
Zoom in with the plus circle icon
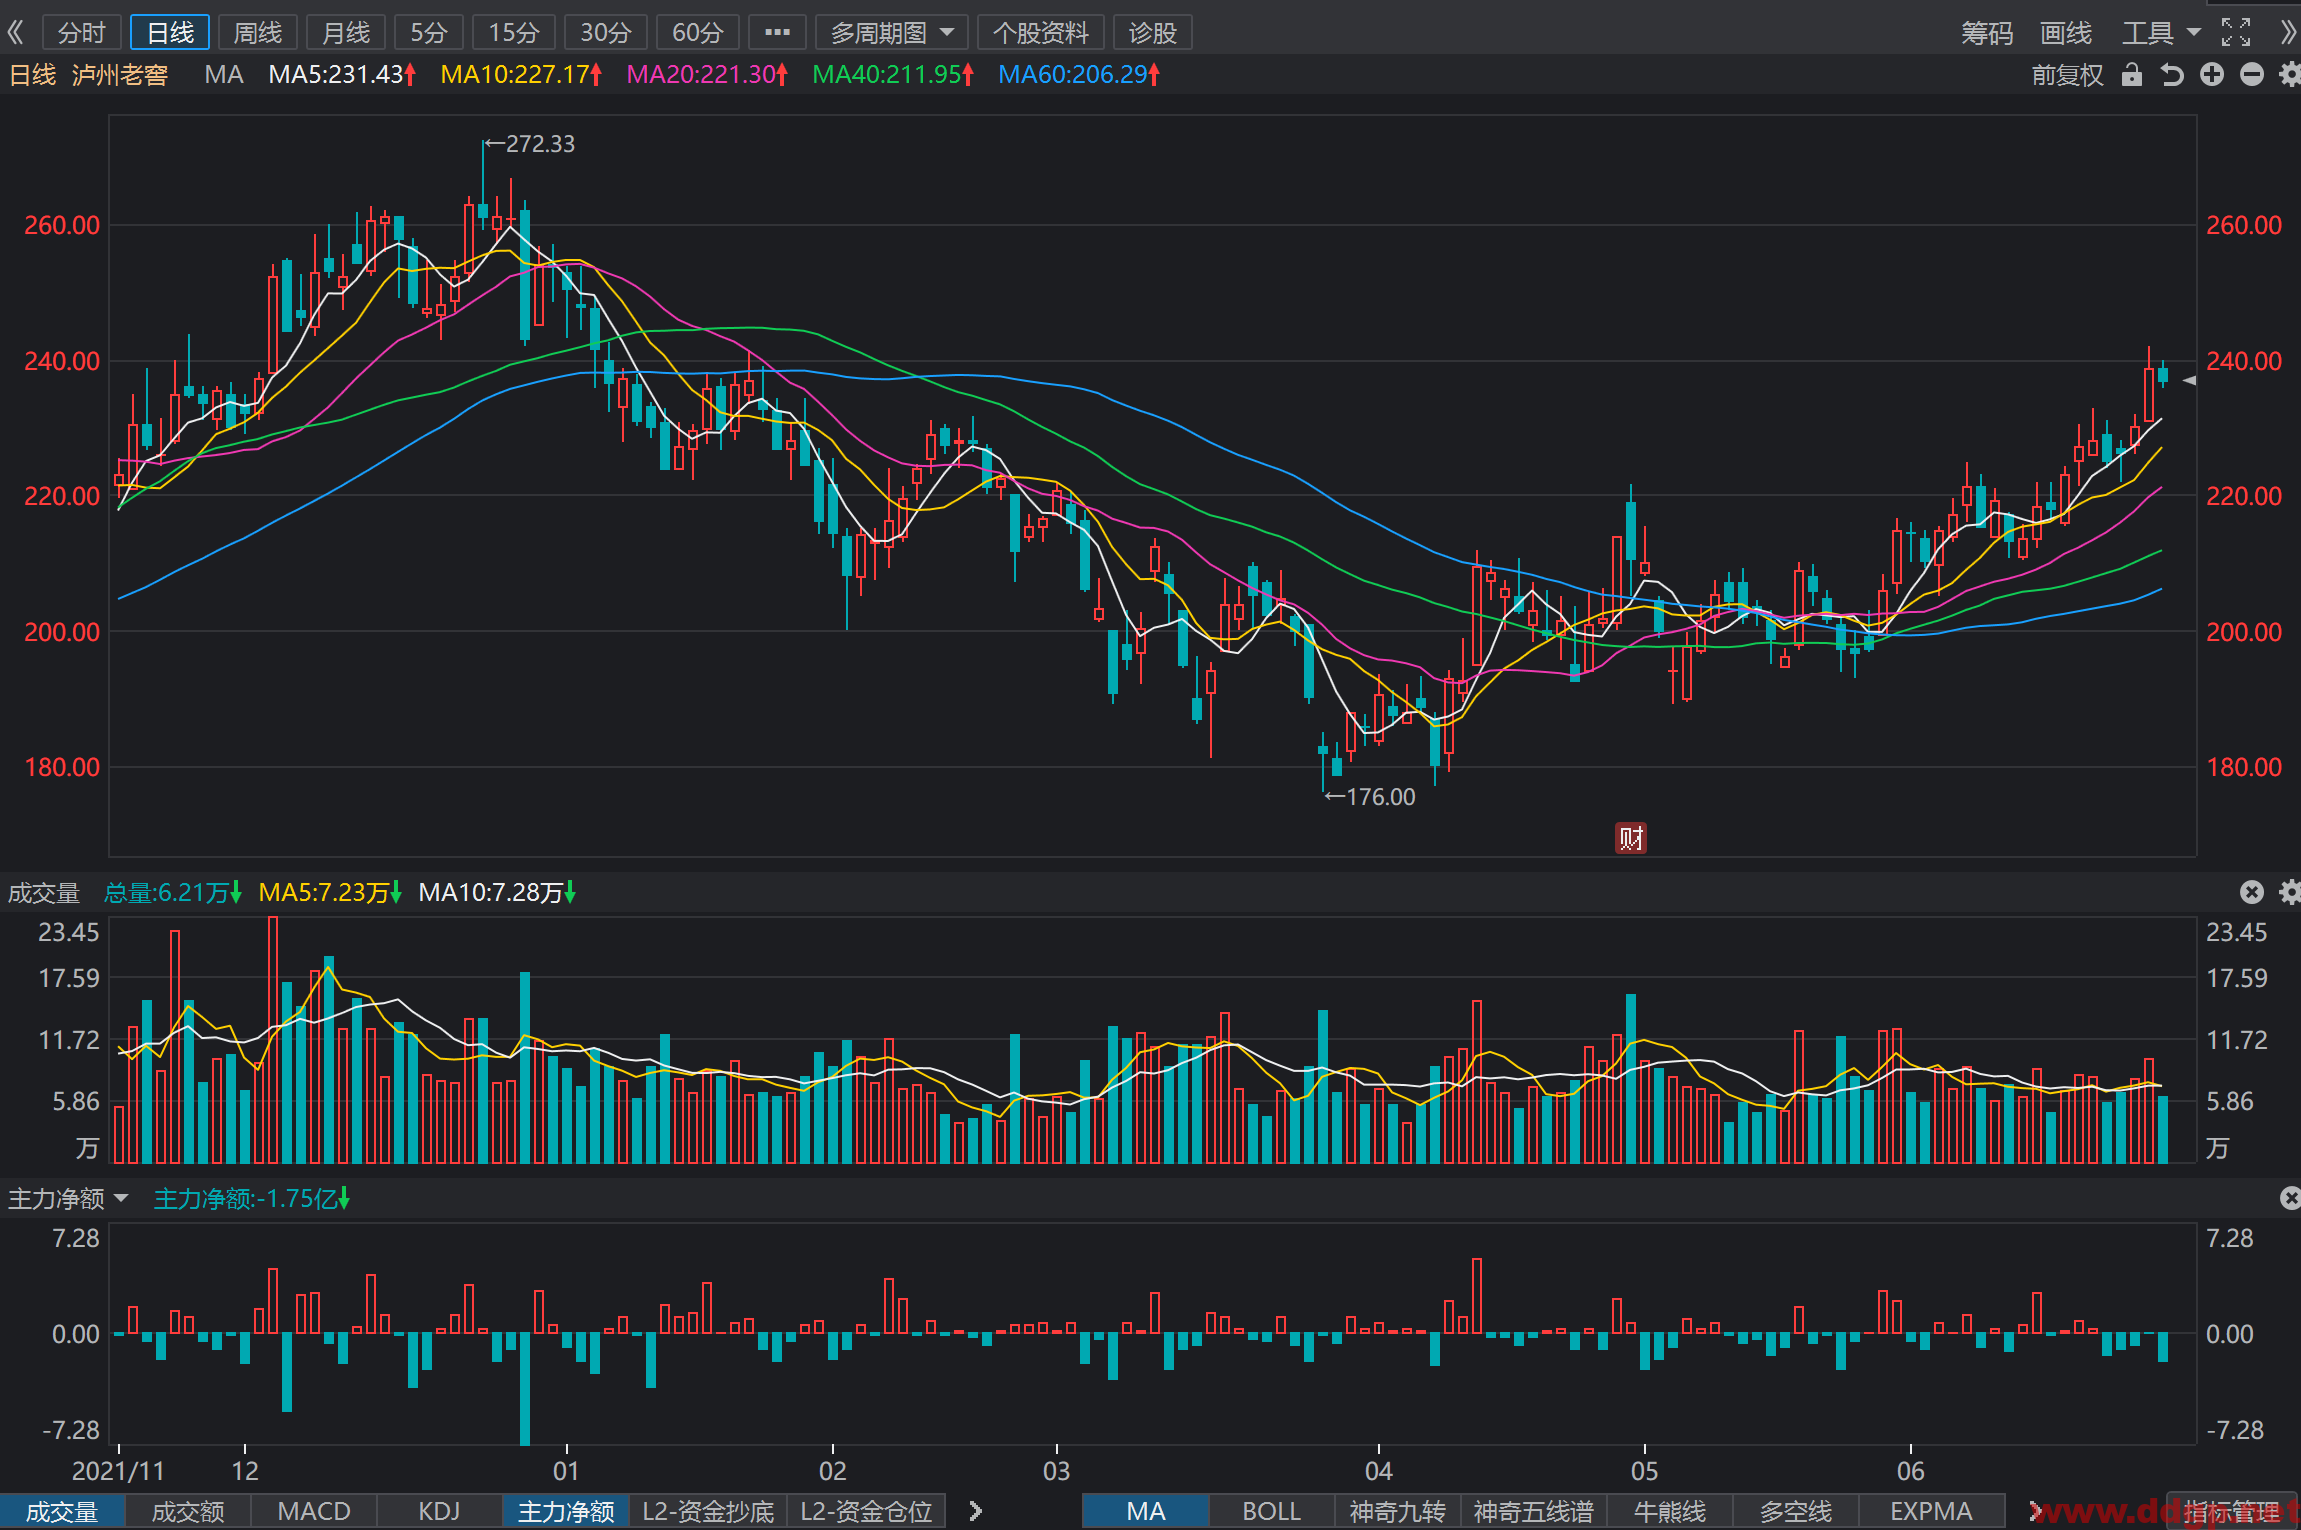2212,75
